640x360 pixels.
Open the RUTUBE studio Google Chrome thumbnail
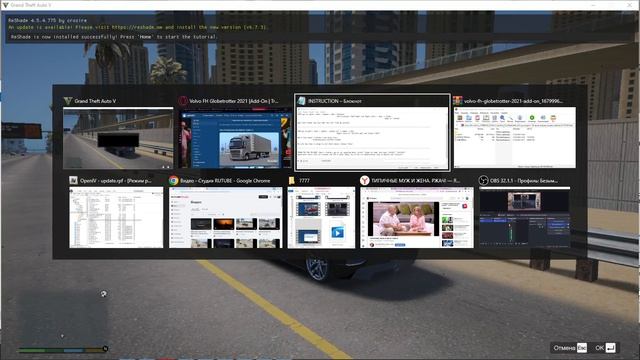(225, 218)
